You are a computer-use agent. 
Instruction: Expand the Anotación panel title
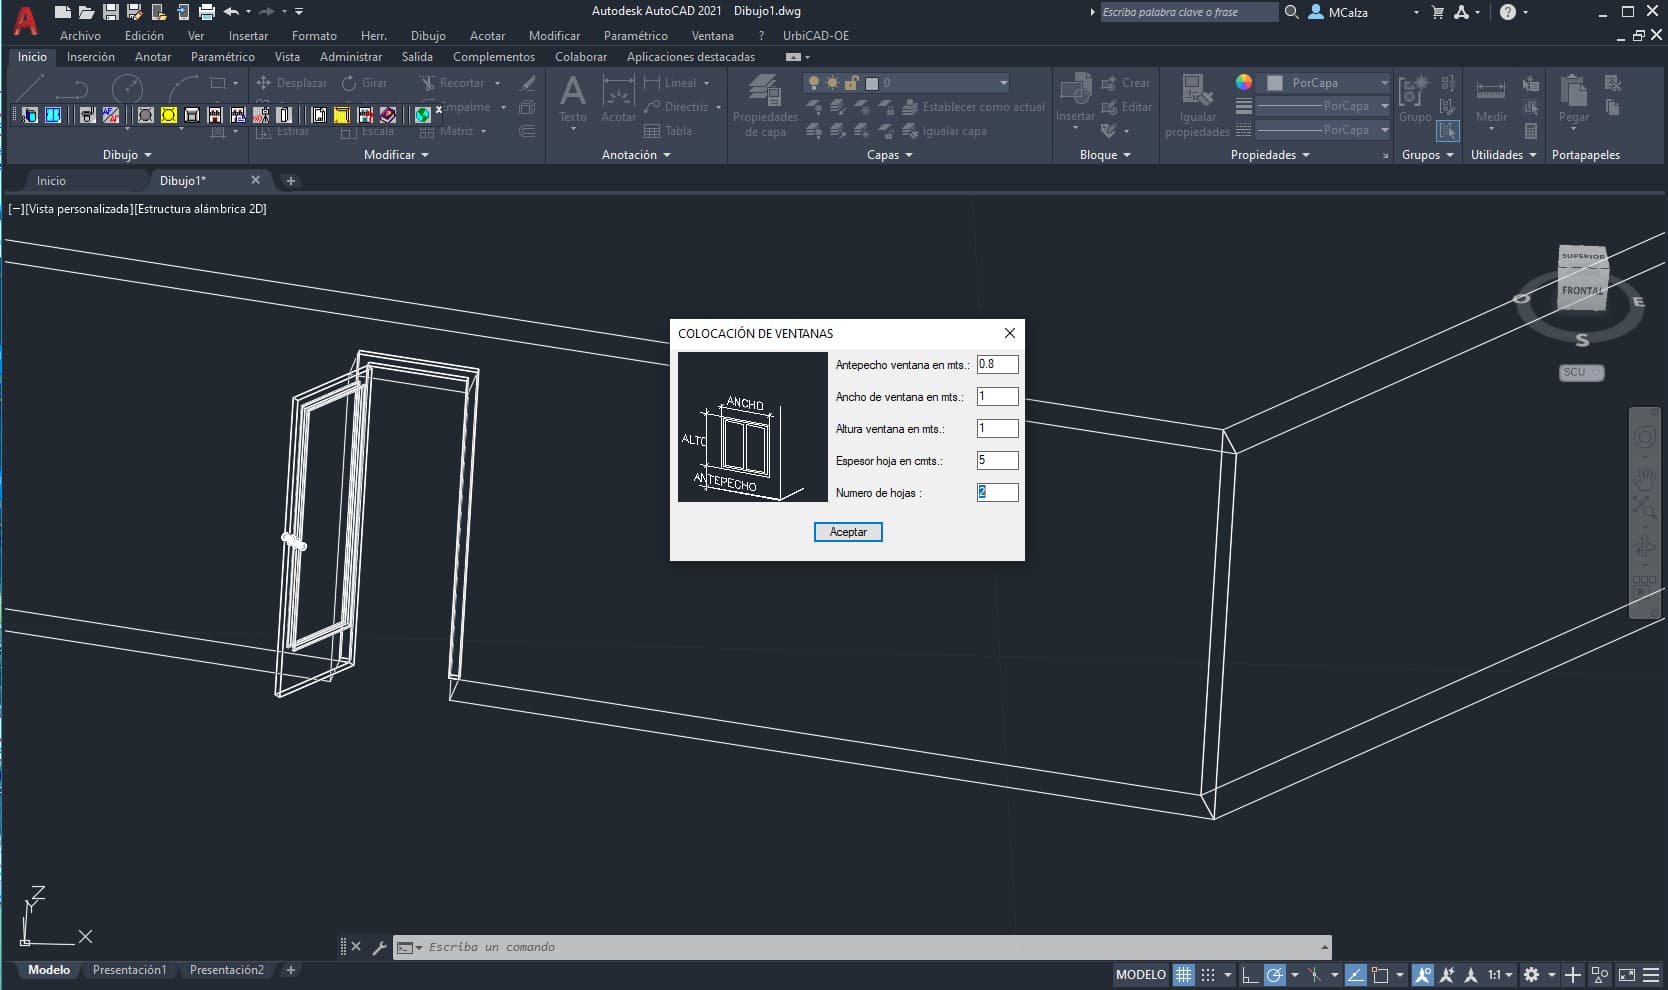pyautogui.click(x=636, y=155)
